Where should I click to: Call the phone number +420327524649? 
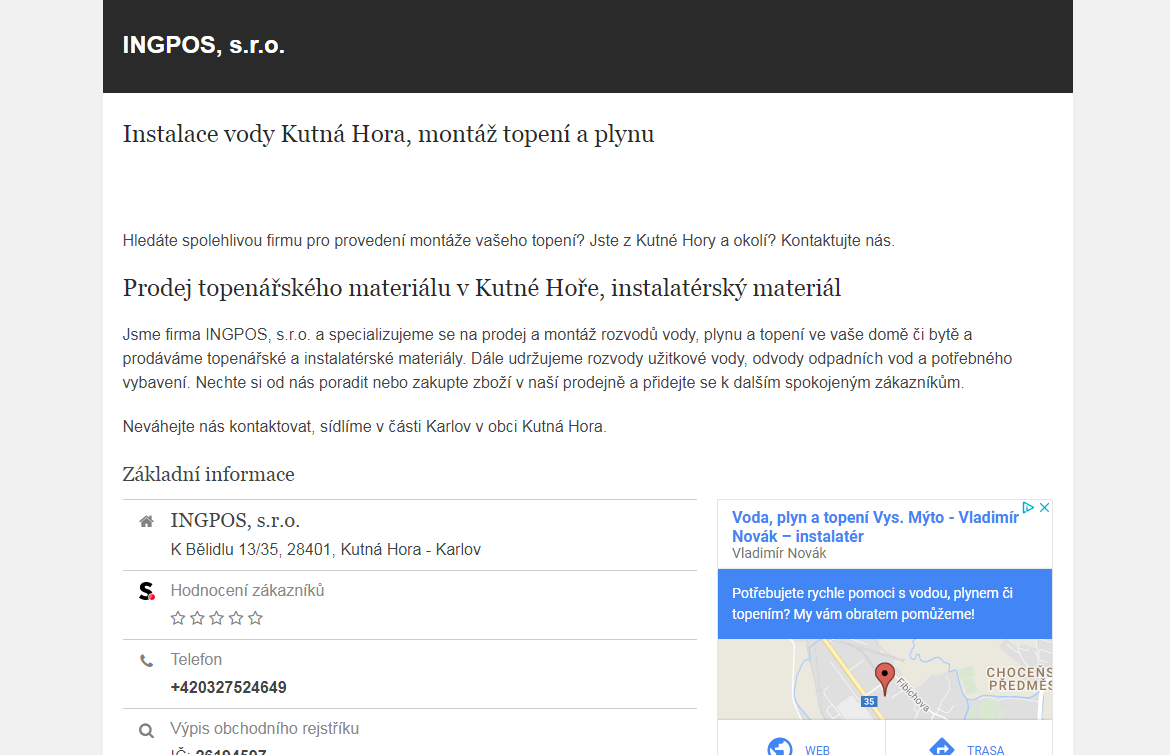click(228, 687)
